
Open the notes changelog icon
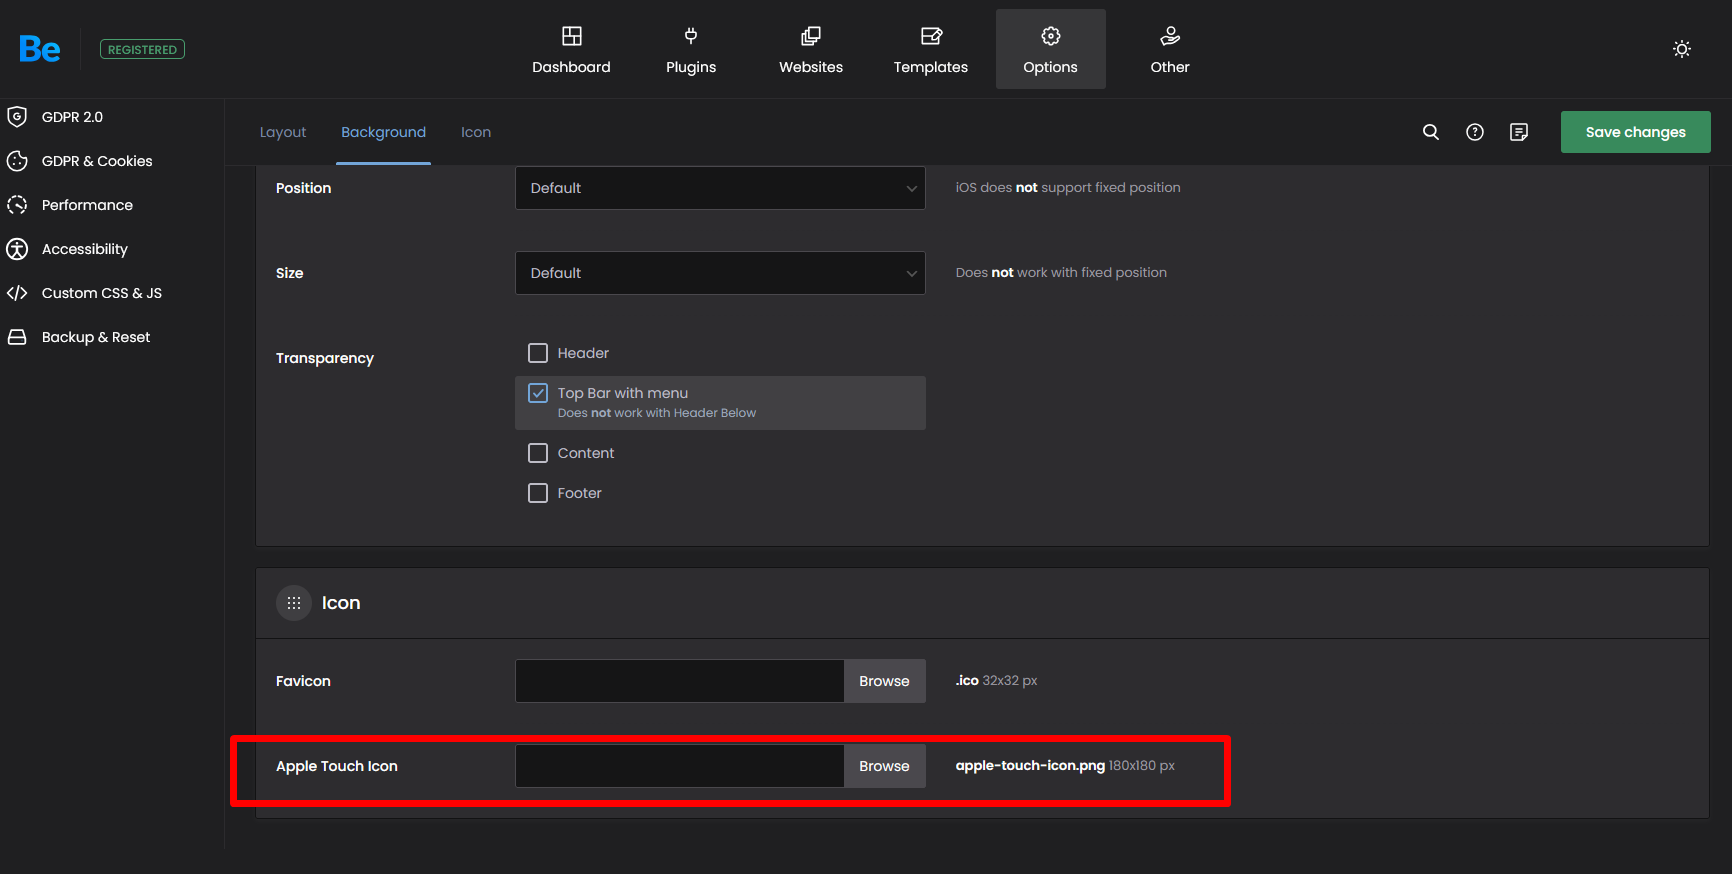(1519, 132)
